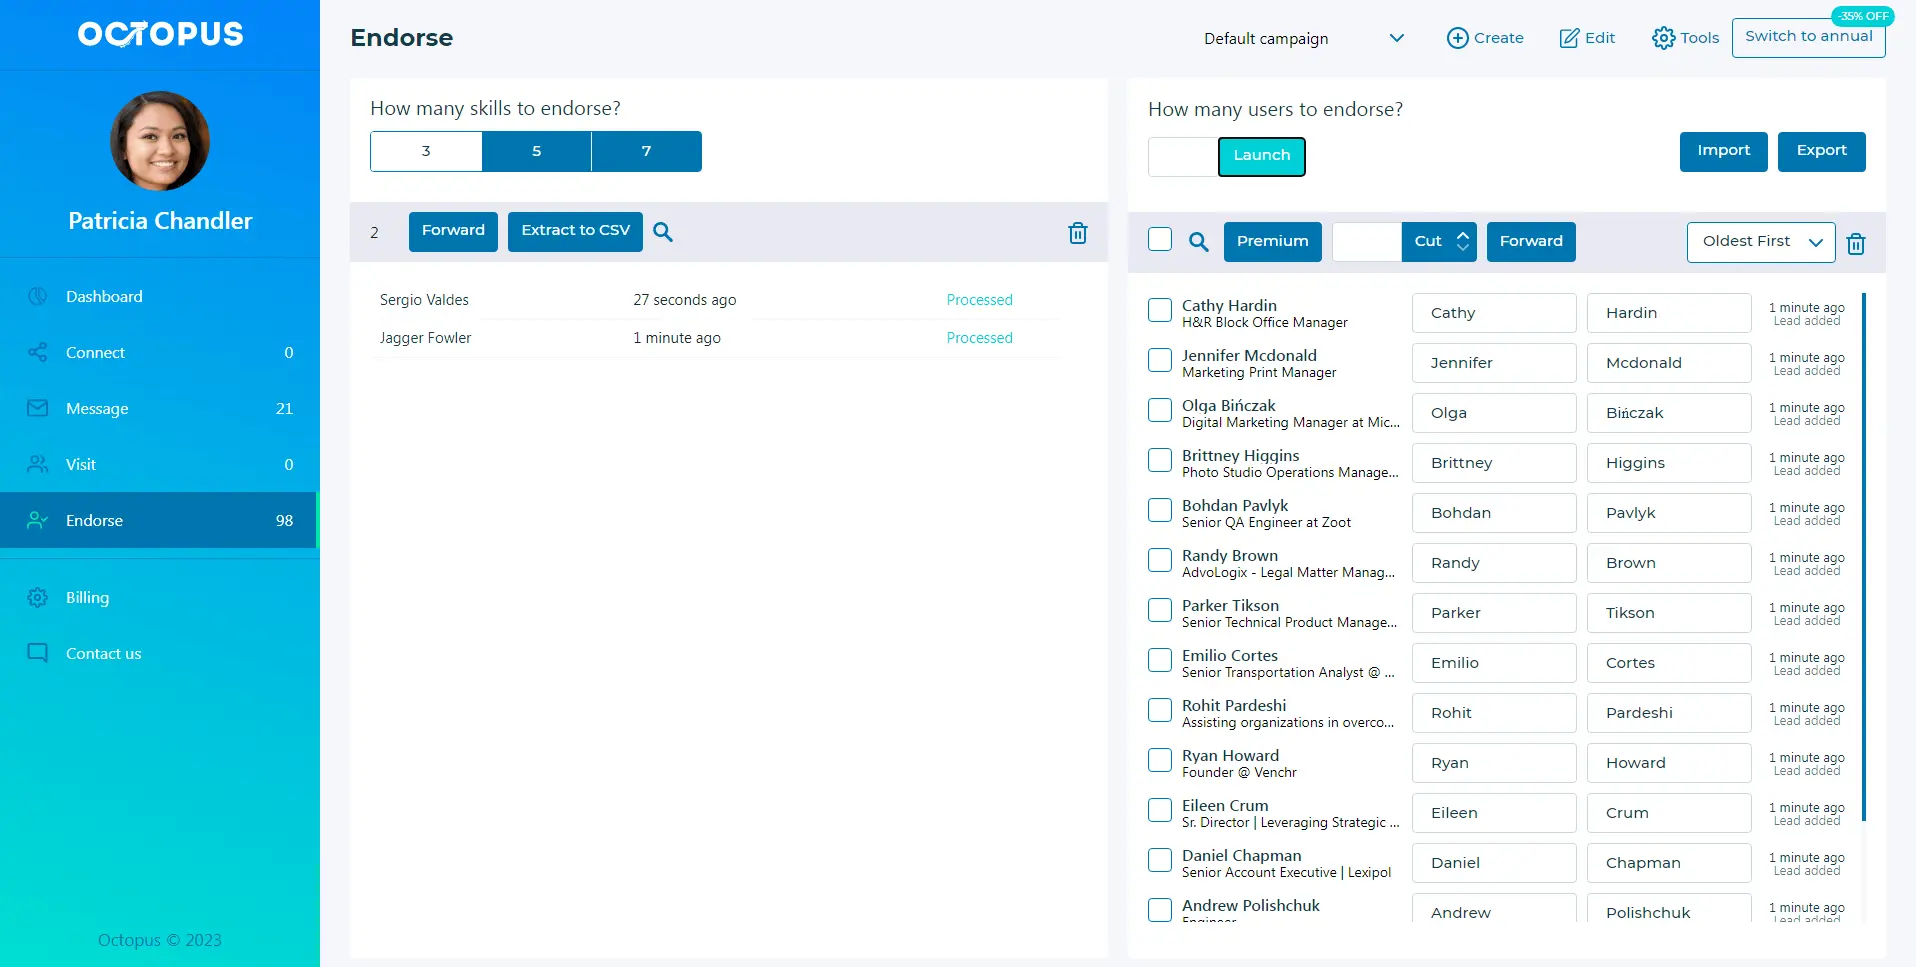Open the Message panel showing 21 items

pos(96,408)
